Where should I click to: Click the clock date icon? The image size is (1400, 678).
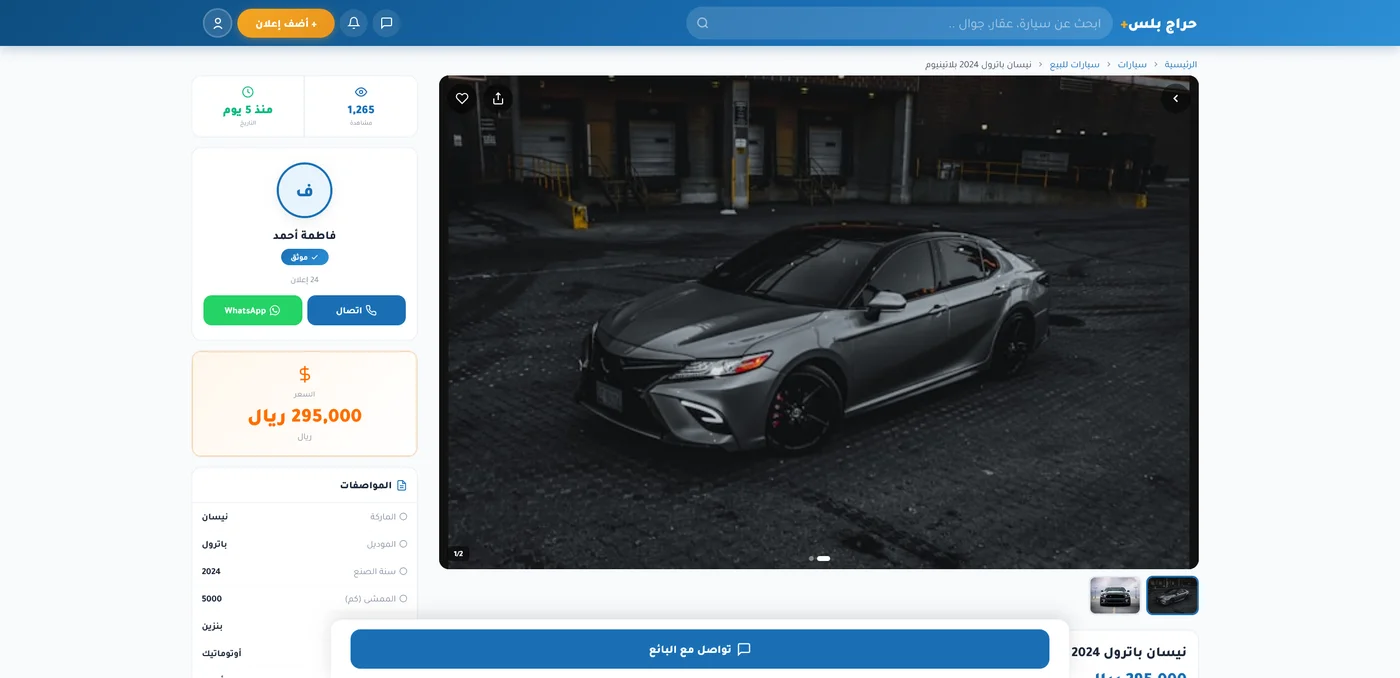point(248,92)
